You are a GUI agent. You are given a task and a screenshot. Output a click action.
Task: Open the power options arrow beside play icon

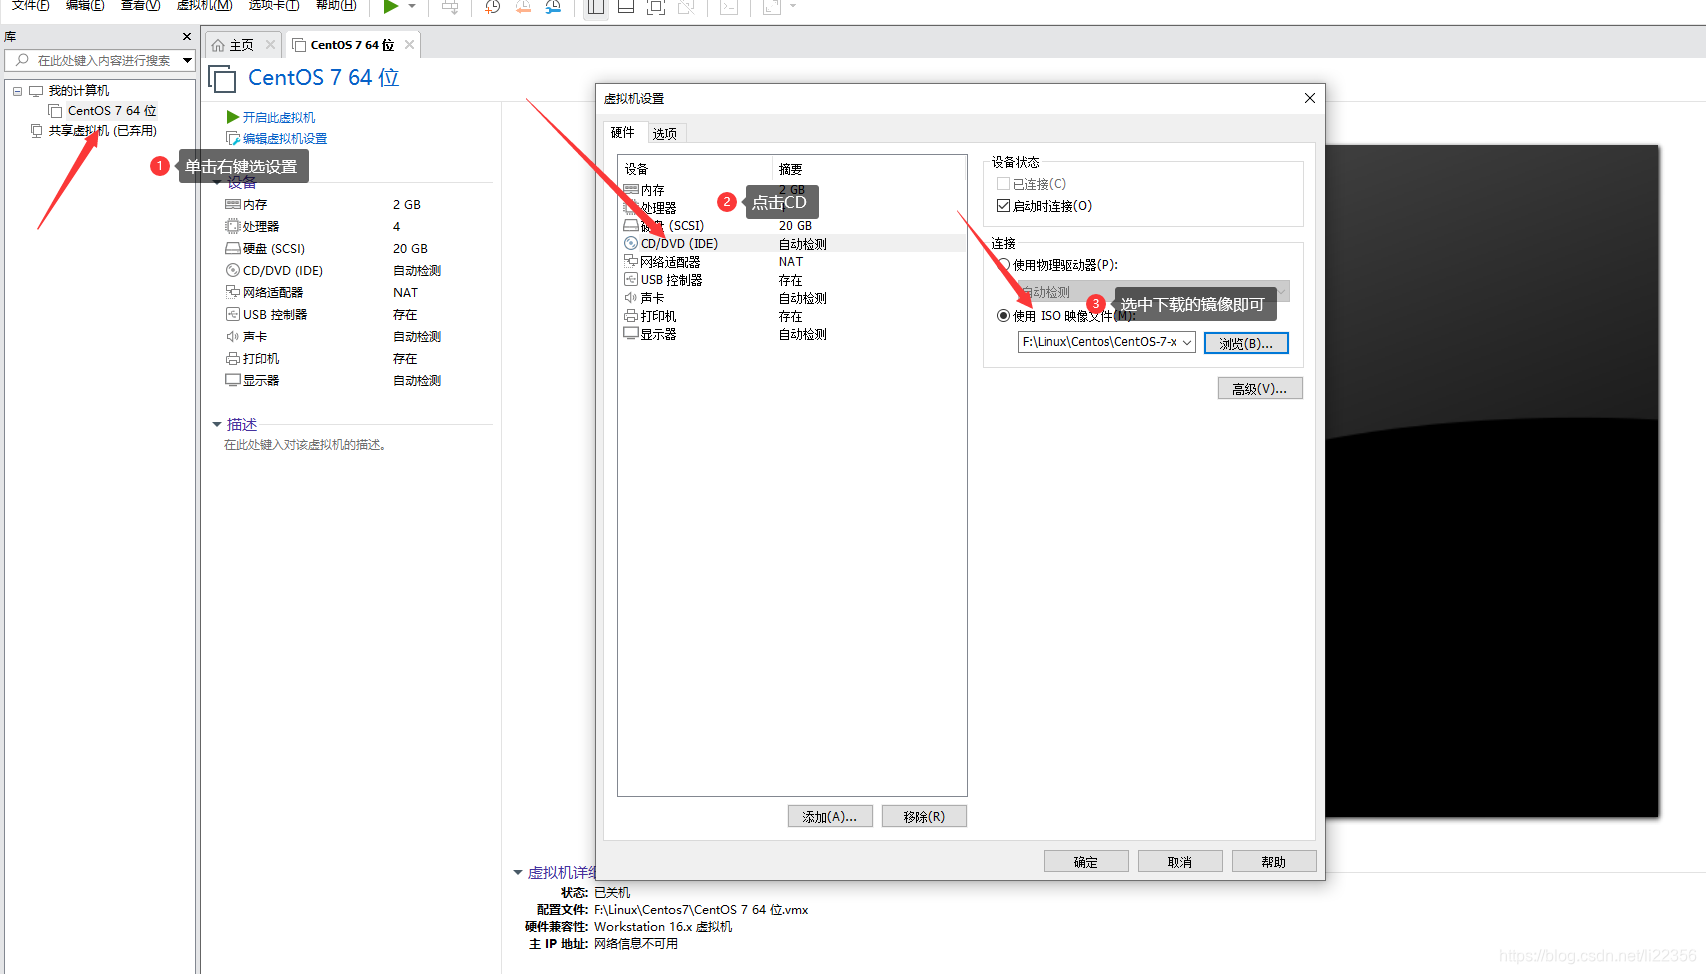click(x=412, y=6)
